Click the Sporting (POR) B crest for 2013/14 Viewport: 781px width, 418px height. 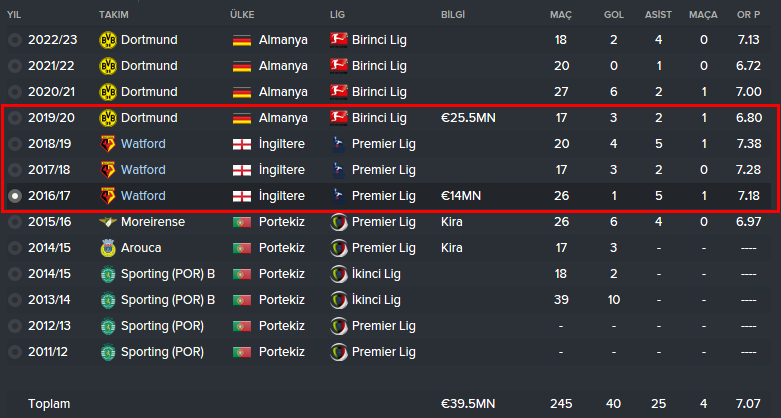(108, 300)
